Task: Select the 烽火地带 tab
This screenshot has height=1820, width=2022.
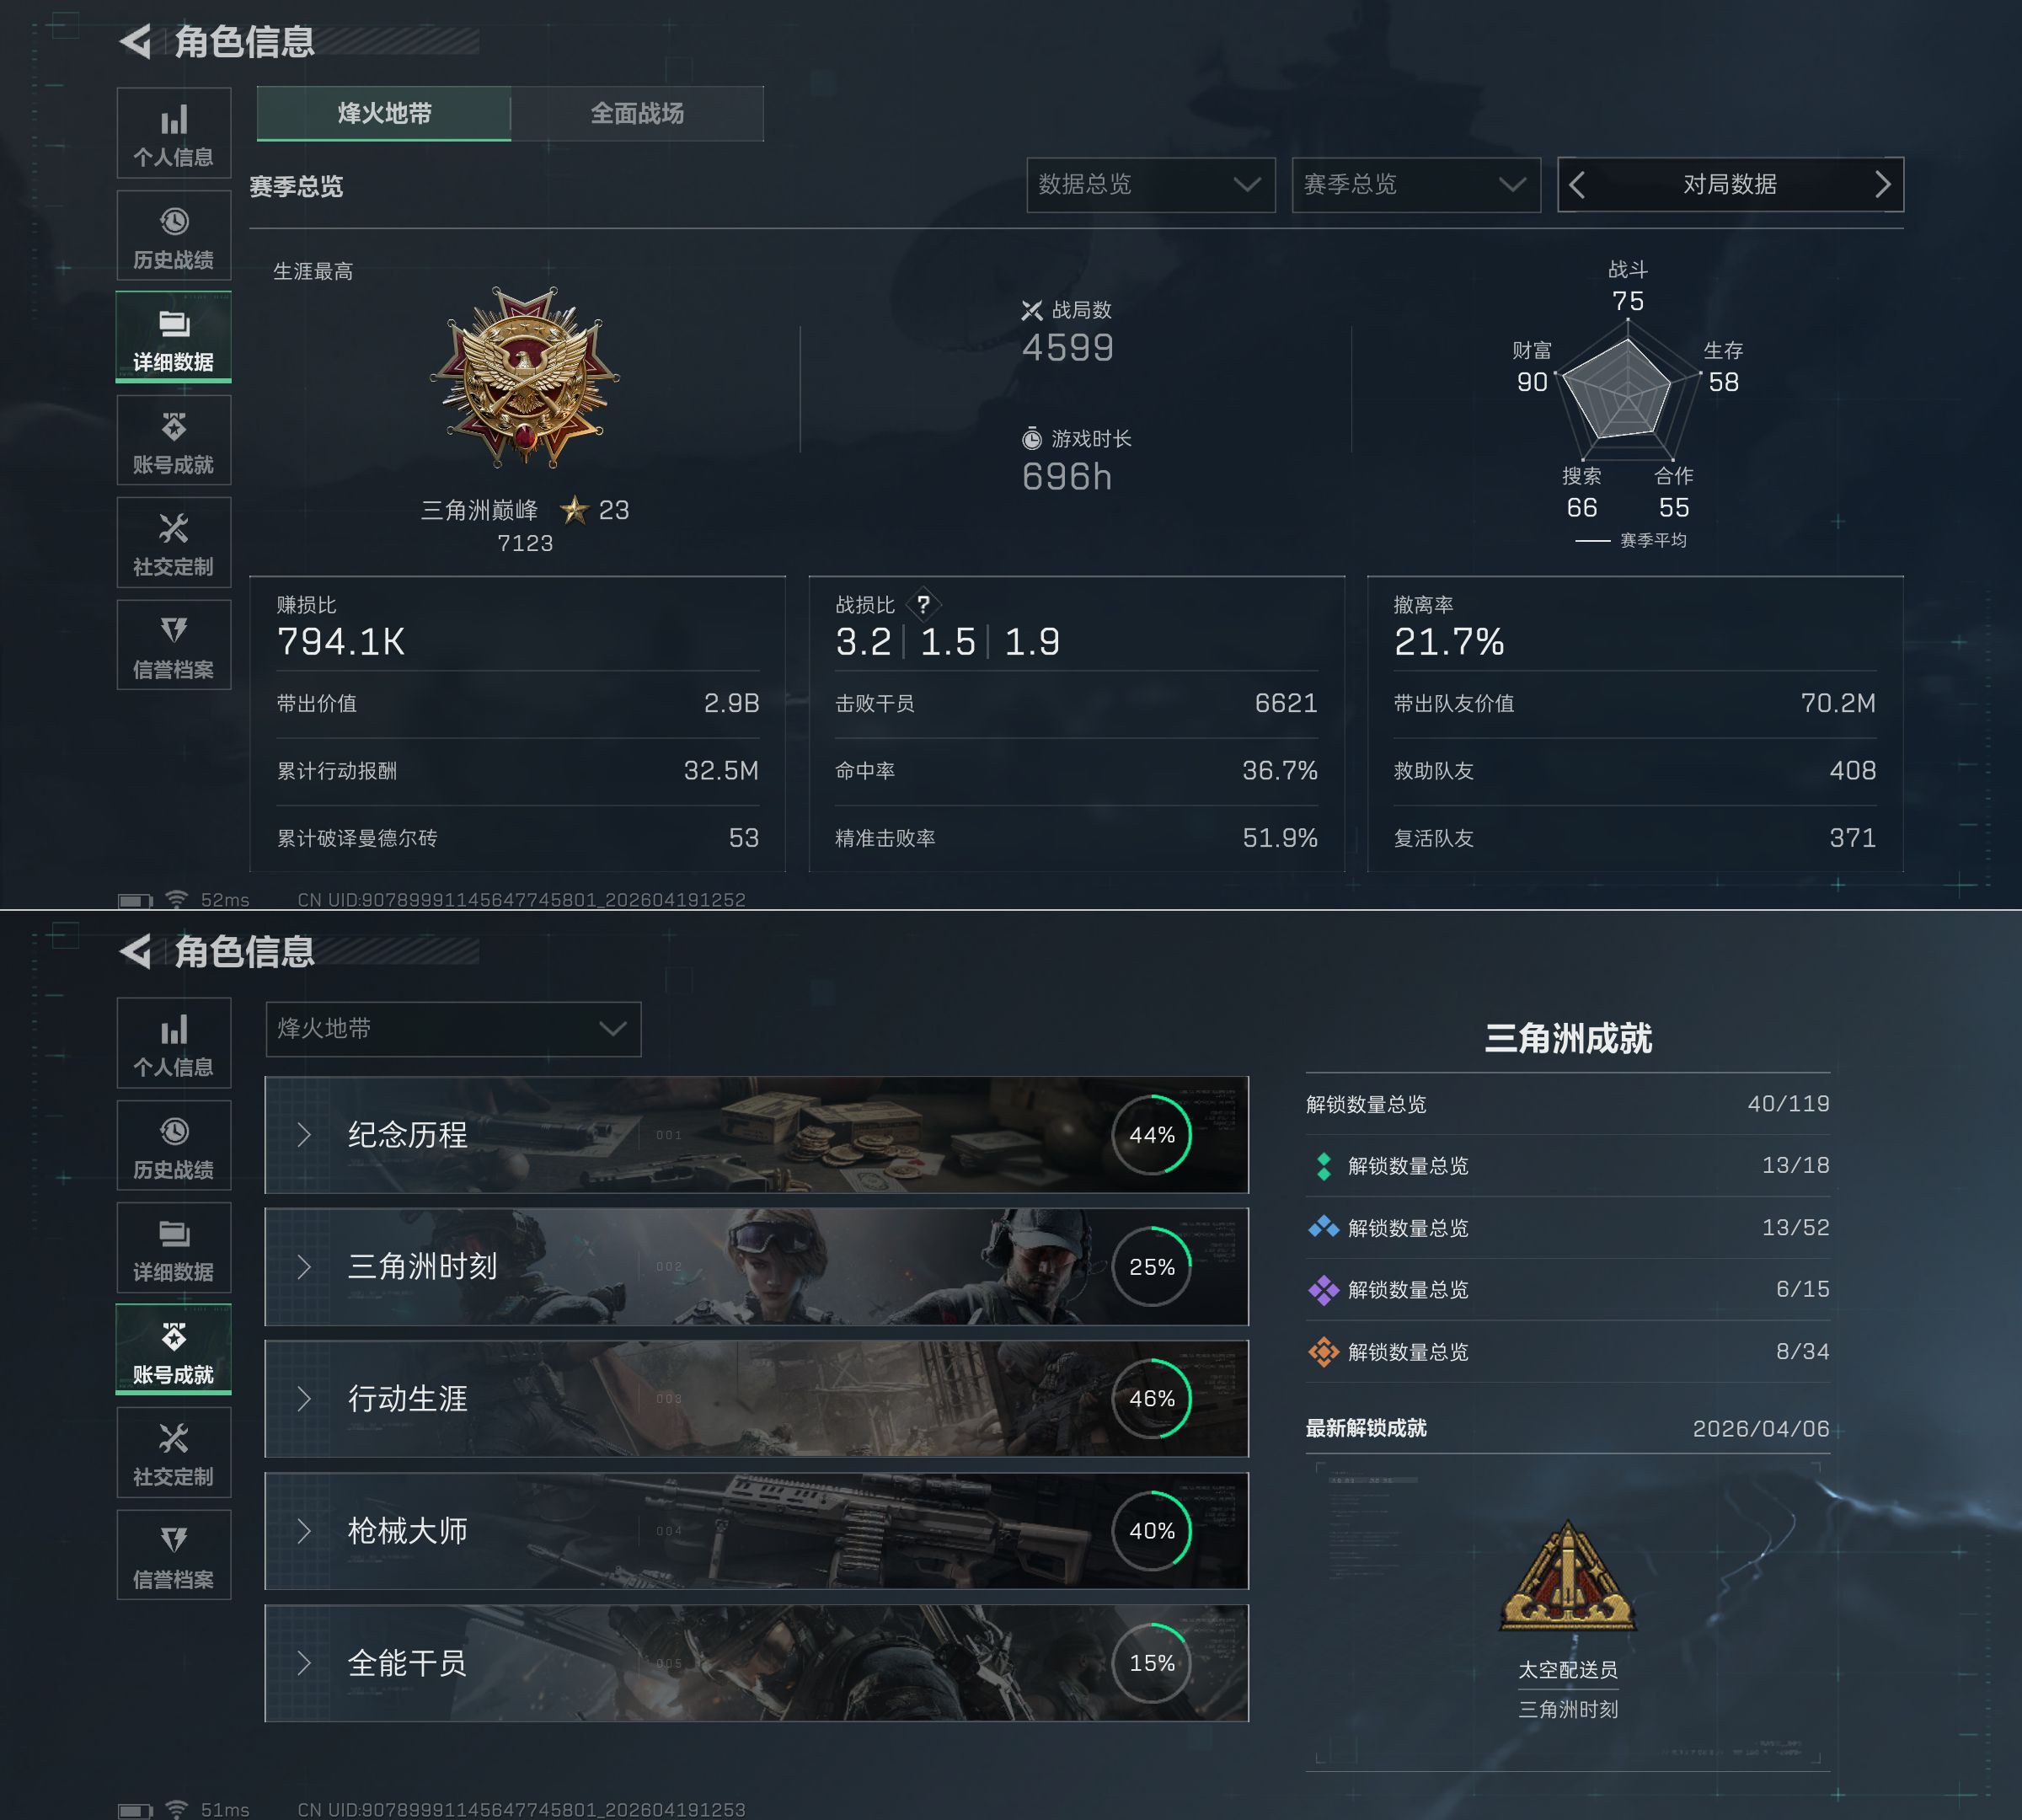Action: 384,113
